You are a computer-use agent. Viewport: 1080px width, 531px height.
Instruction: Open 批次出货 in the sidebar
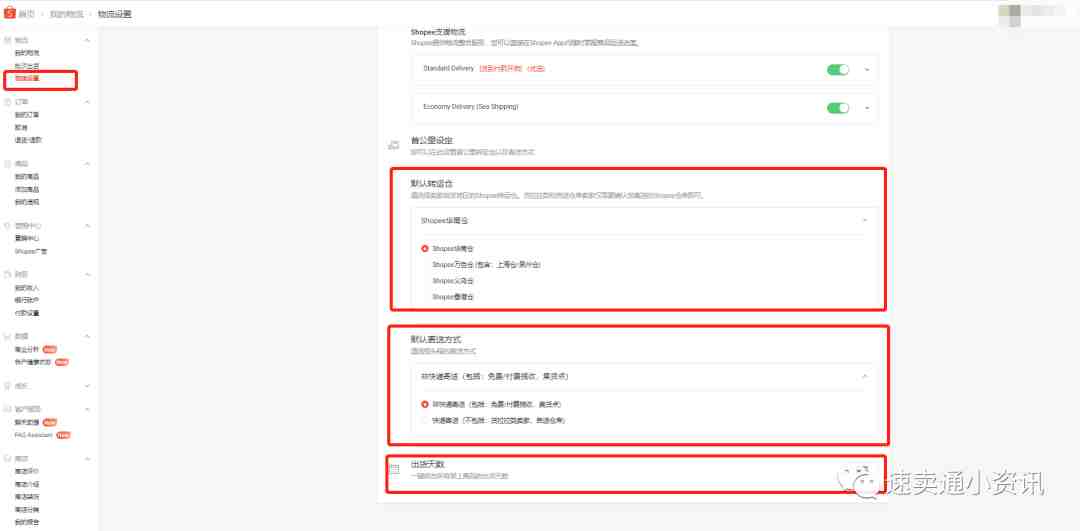coord(27,66)
